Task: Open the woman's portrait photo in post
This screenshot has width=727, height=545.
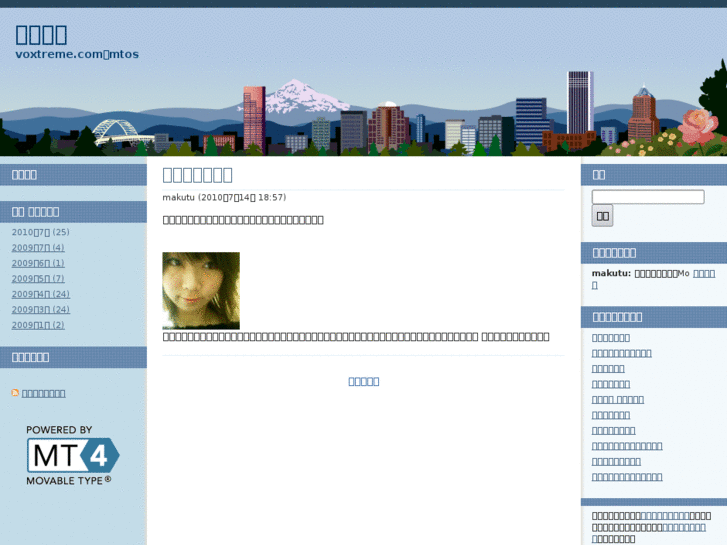Action: click(x=201, y=290)
